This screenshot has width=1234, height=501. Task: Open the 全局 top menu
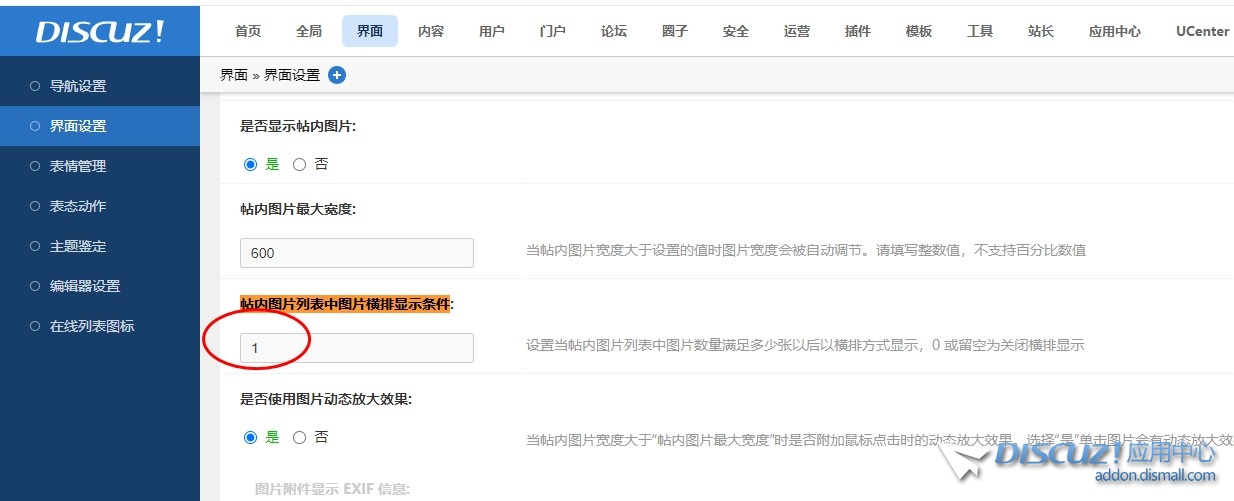309,31
